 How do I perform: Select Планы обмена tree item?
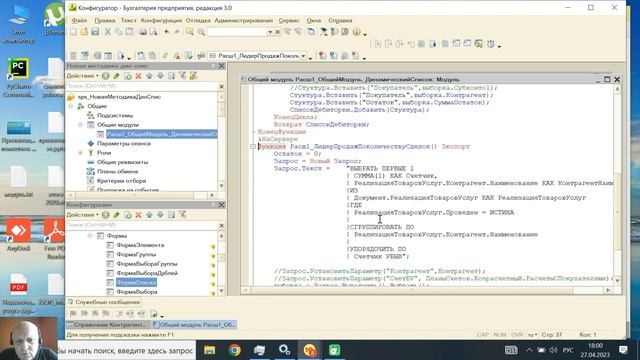point(117,171)
